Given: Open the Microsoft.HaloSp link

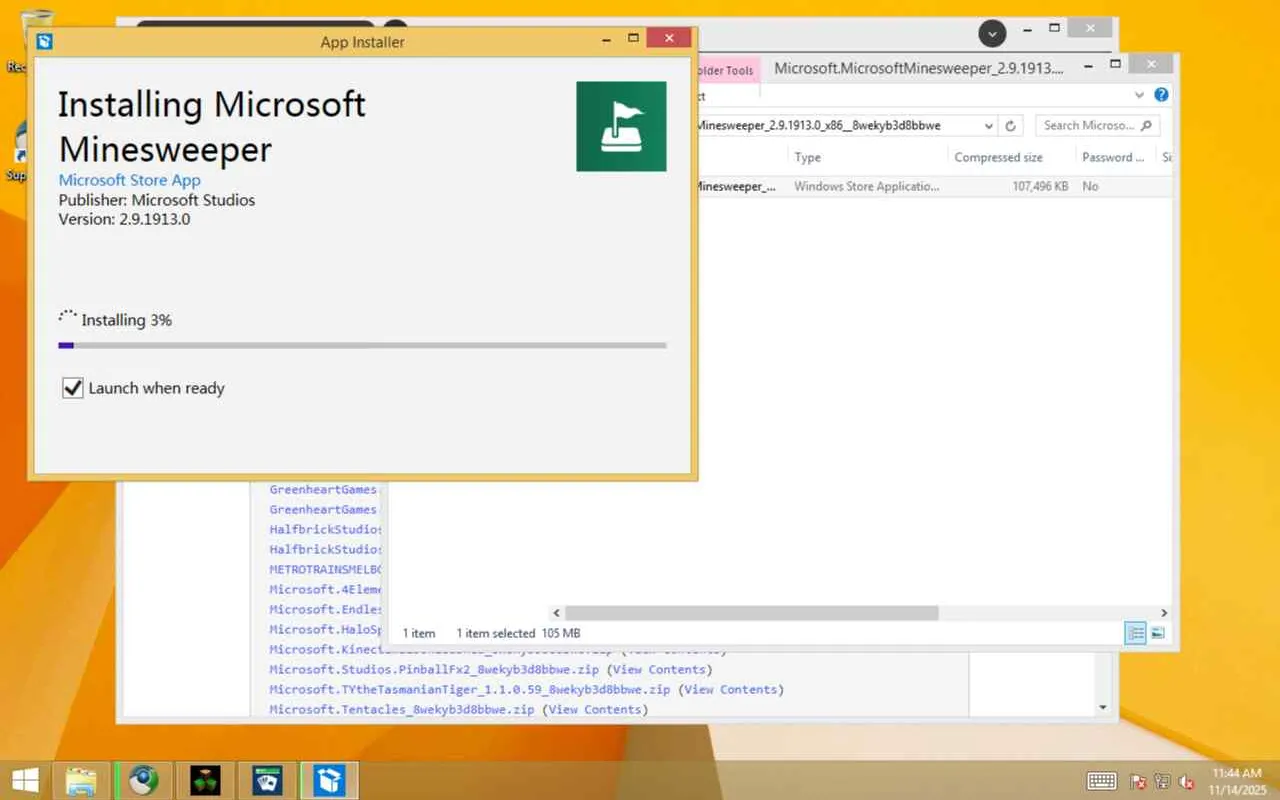Looking at the screenshot, I should click(325, 629).
